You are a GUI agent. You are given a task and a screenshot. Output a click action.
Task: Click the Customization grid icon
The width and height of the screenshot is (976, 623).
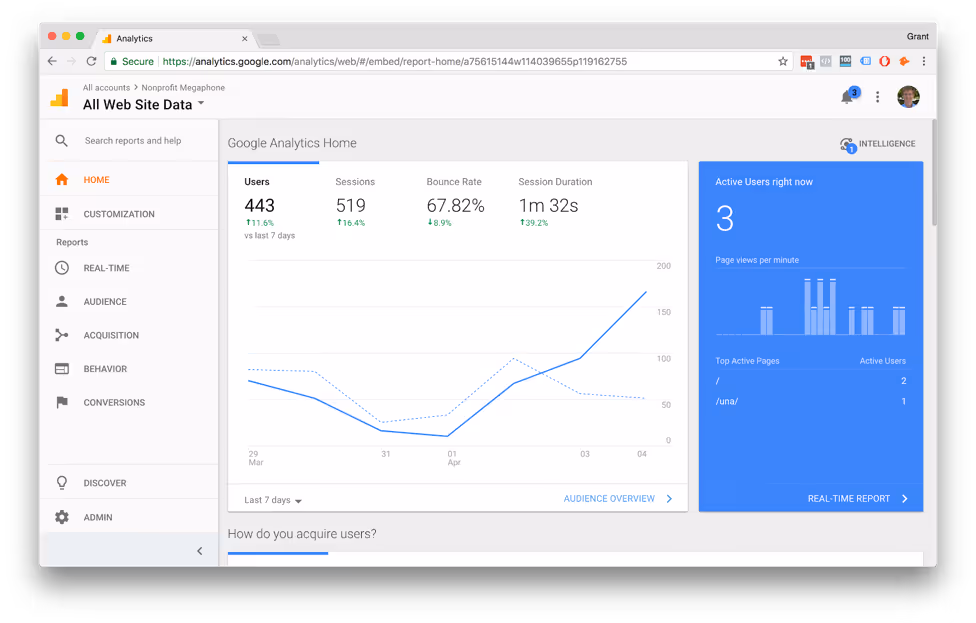pyautogui.click(x=62, y=214)
